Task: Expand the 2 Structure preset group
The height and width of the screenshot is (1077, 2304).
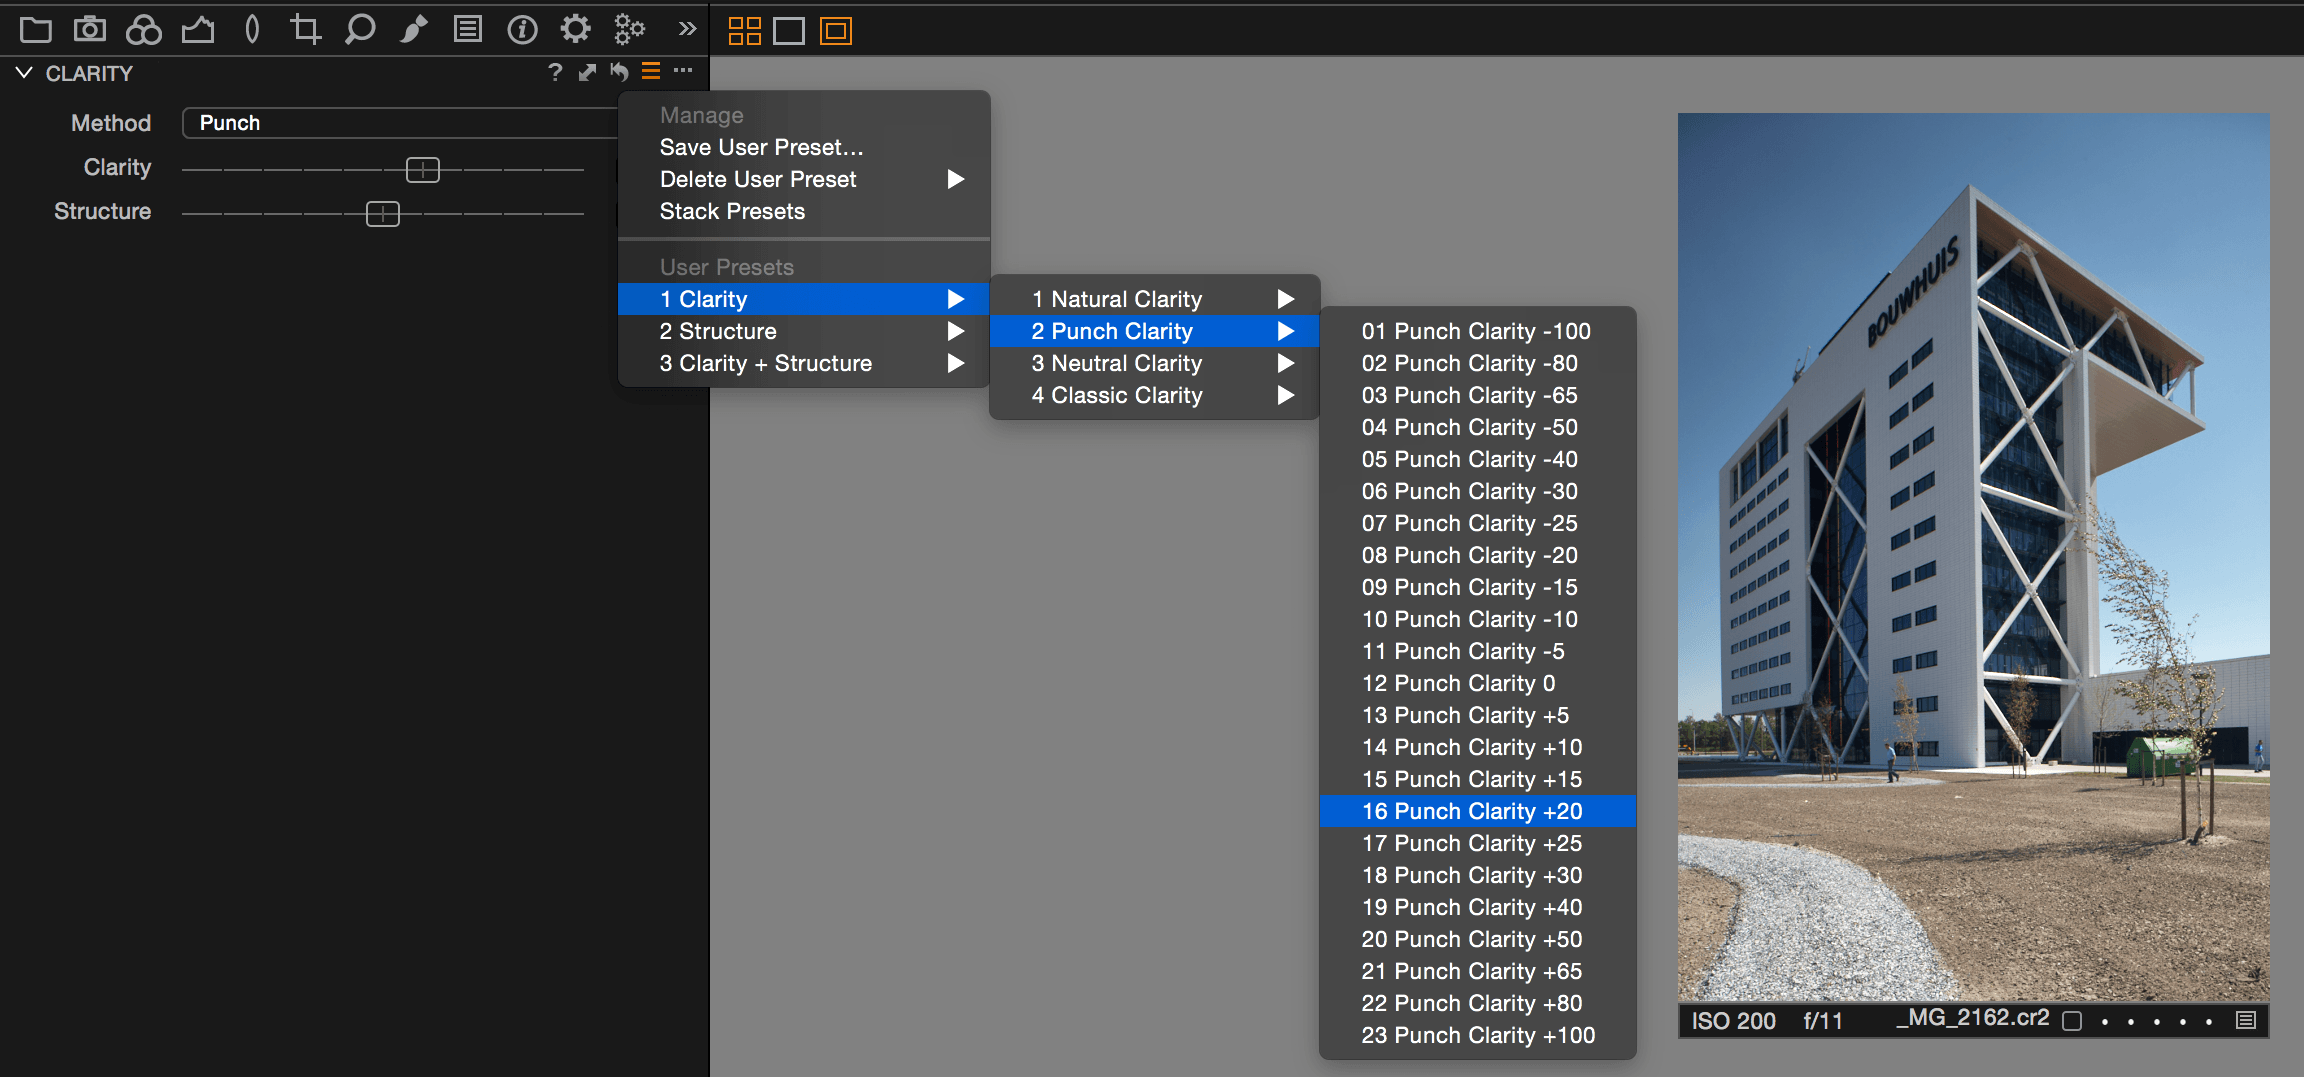Action: click(804, 331)
